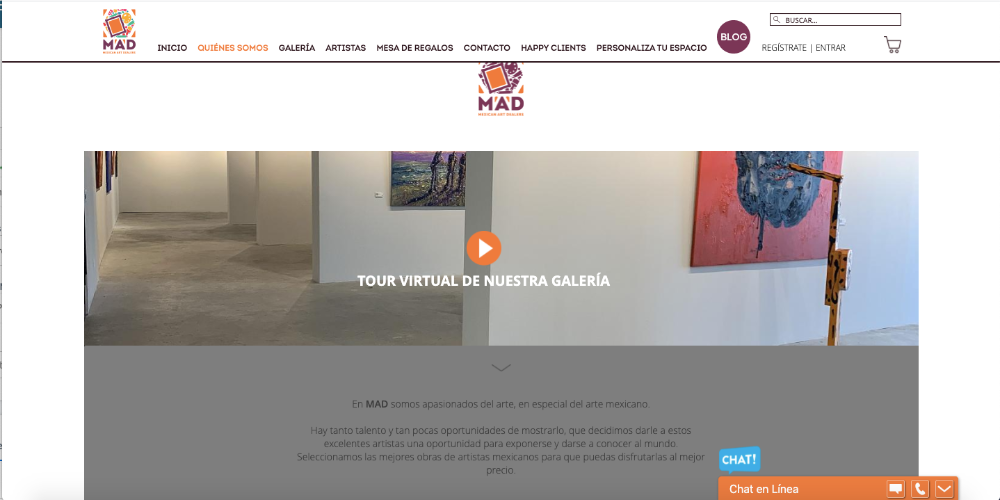
Task: Open the shopping cart icon
Action: click(892, 45)
